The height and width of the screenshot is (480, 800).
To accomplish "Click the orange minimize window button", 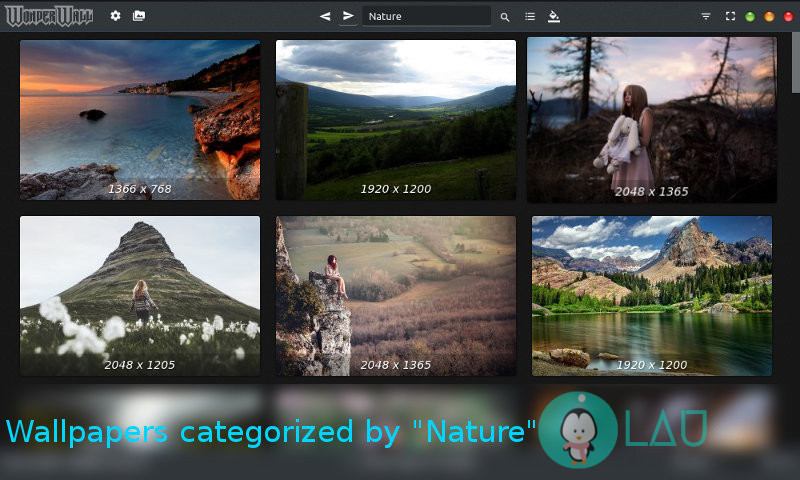I will point(769,17).
